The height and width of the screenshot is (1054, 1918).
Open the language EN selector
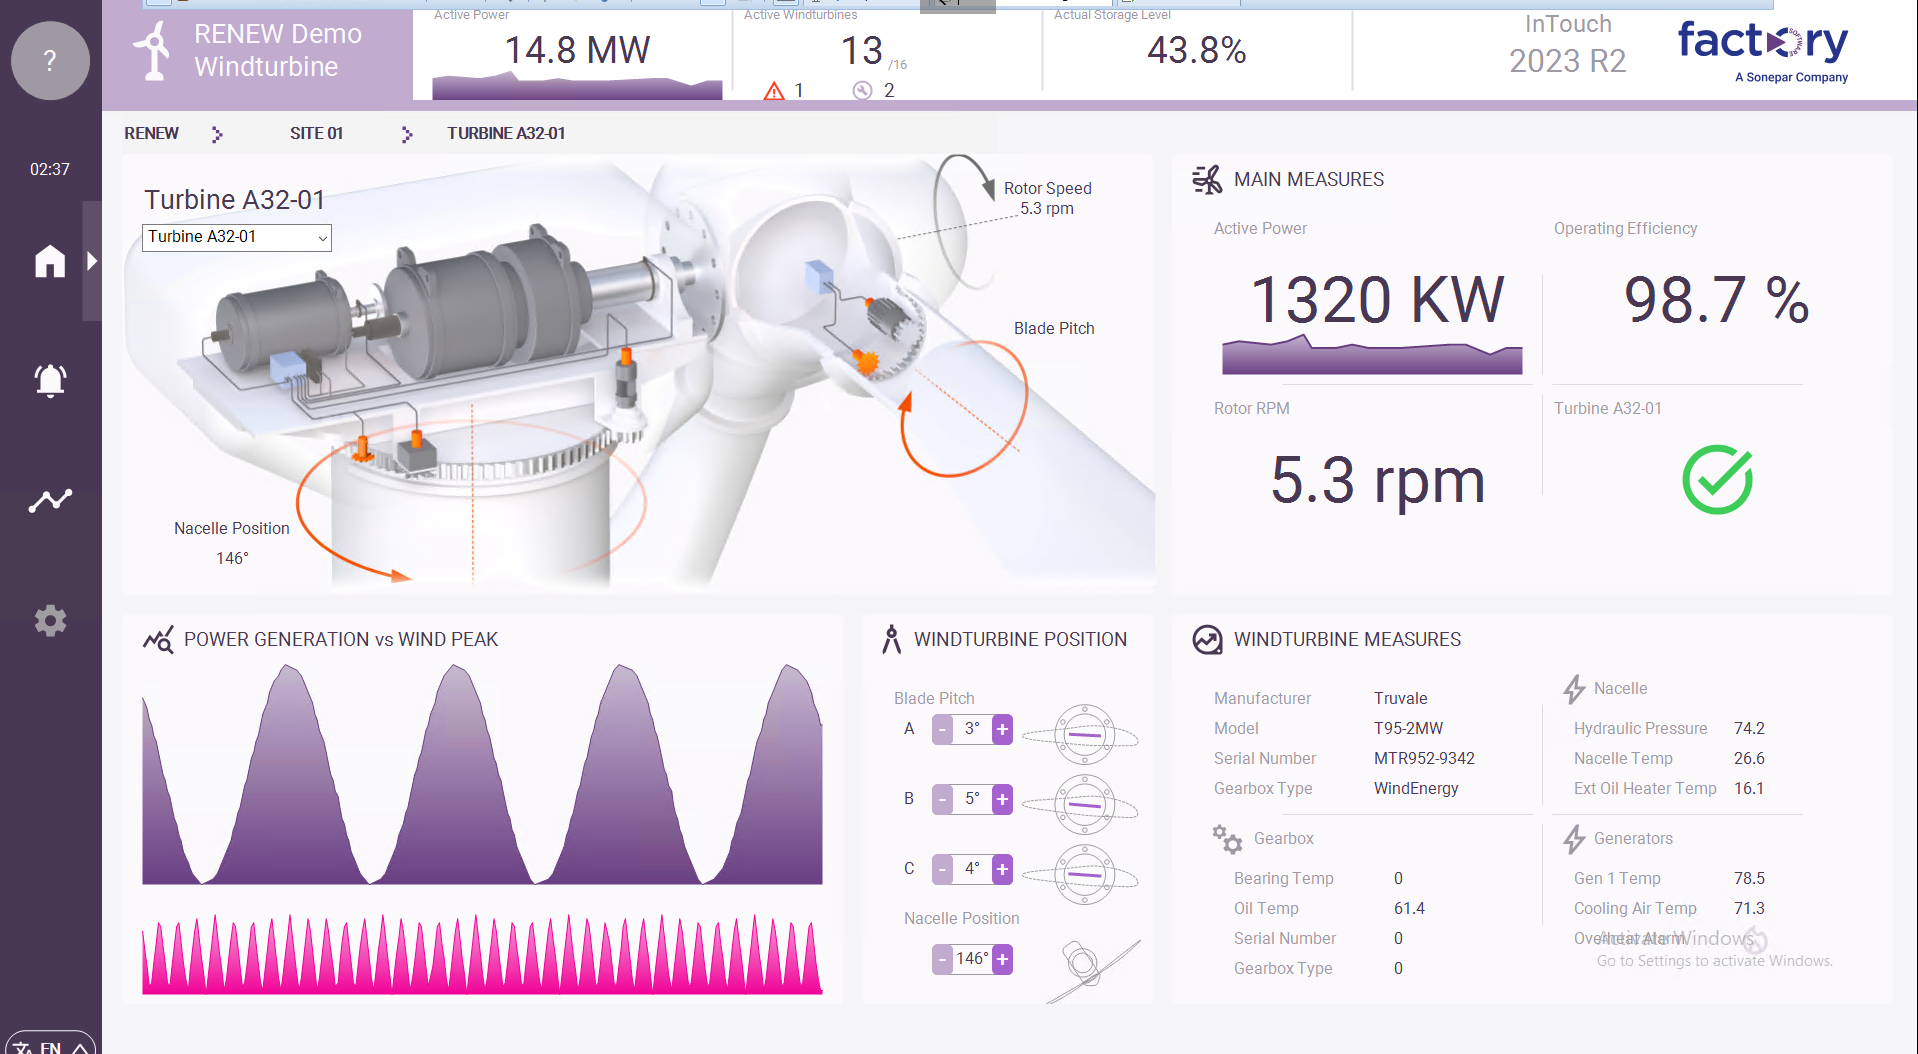tap(50, 1043)
